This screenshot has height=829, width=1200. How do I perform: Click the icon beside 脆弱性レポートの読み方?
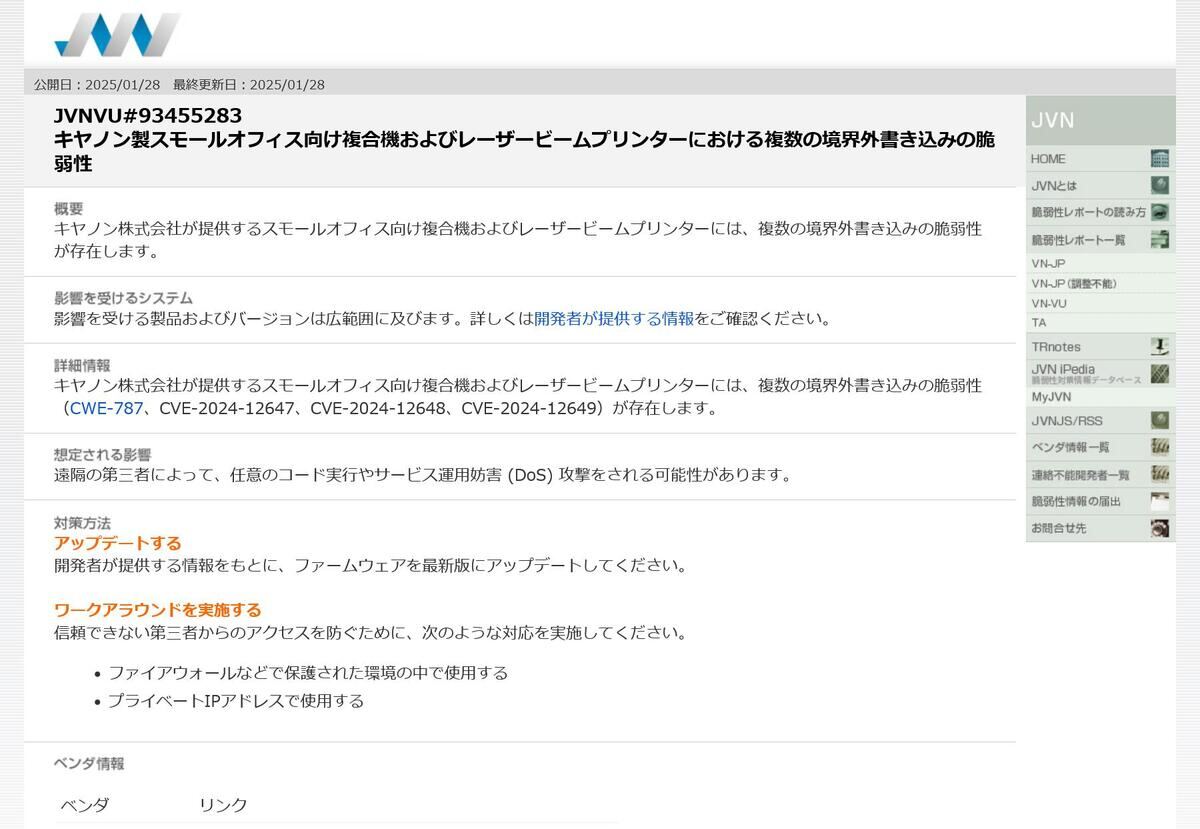pos(1160,212)
